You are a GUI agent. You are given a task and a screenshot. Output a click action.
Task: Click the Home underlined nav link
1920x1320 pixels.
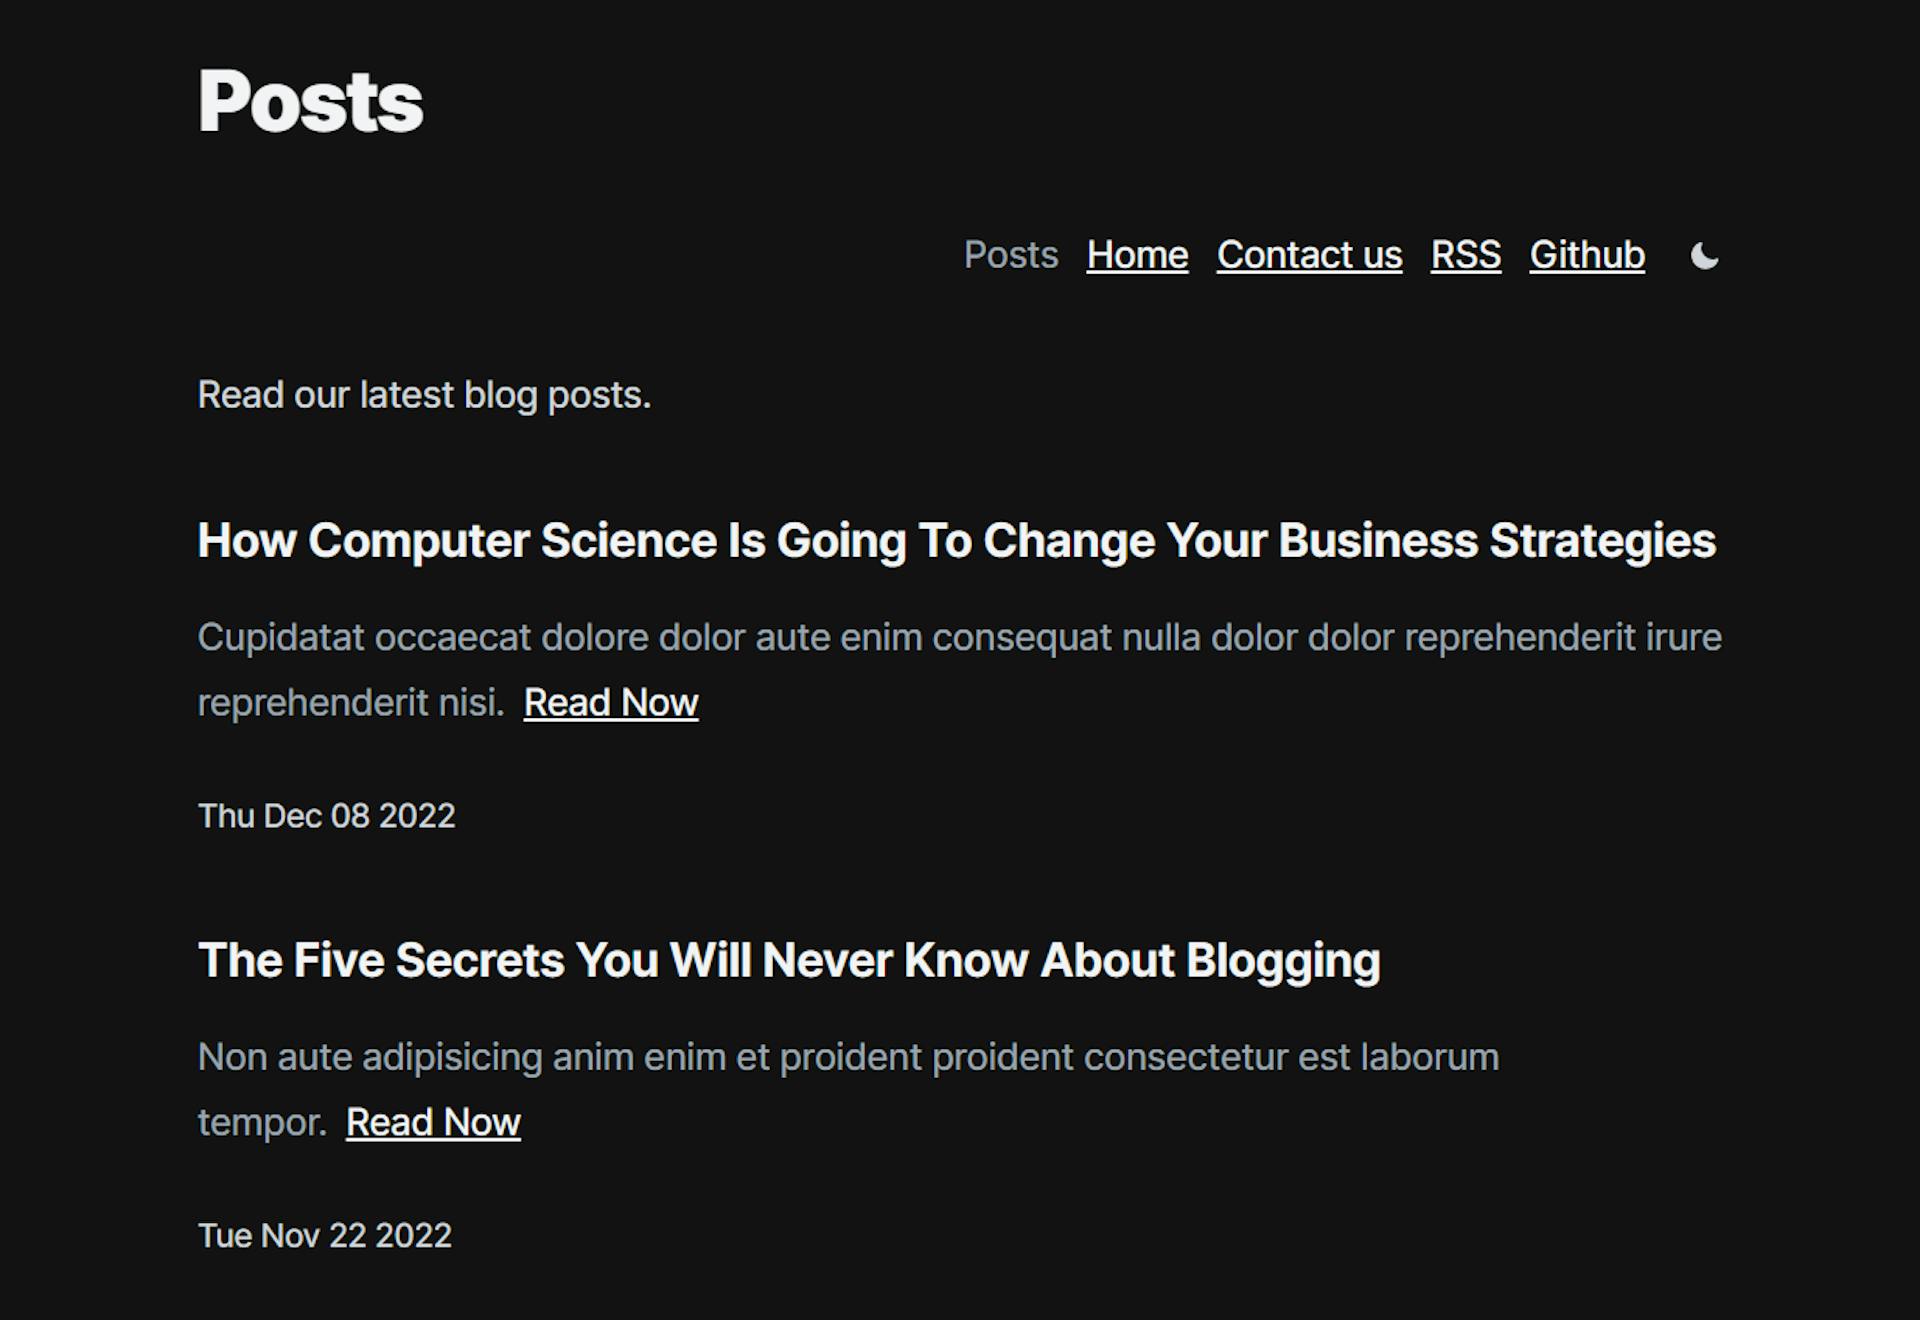(x=1136, y=256)
